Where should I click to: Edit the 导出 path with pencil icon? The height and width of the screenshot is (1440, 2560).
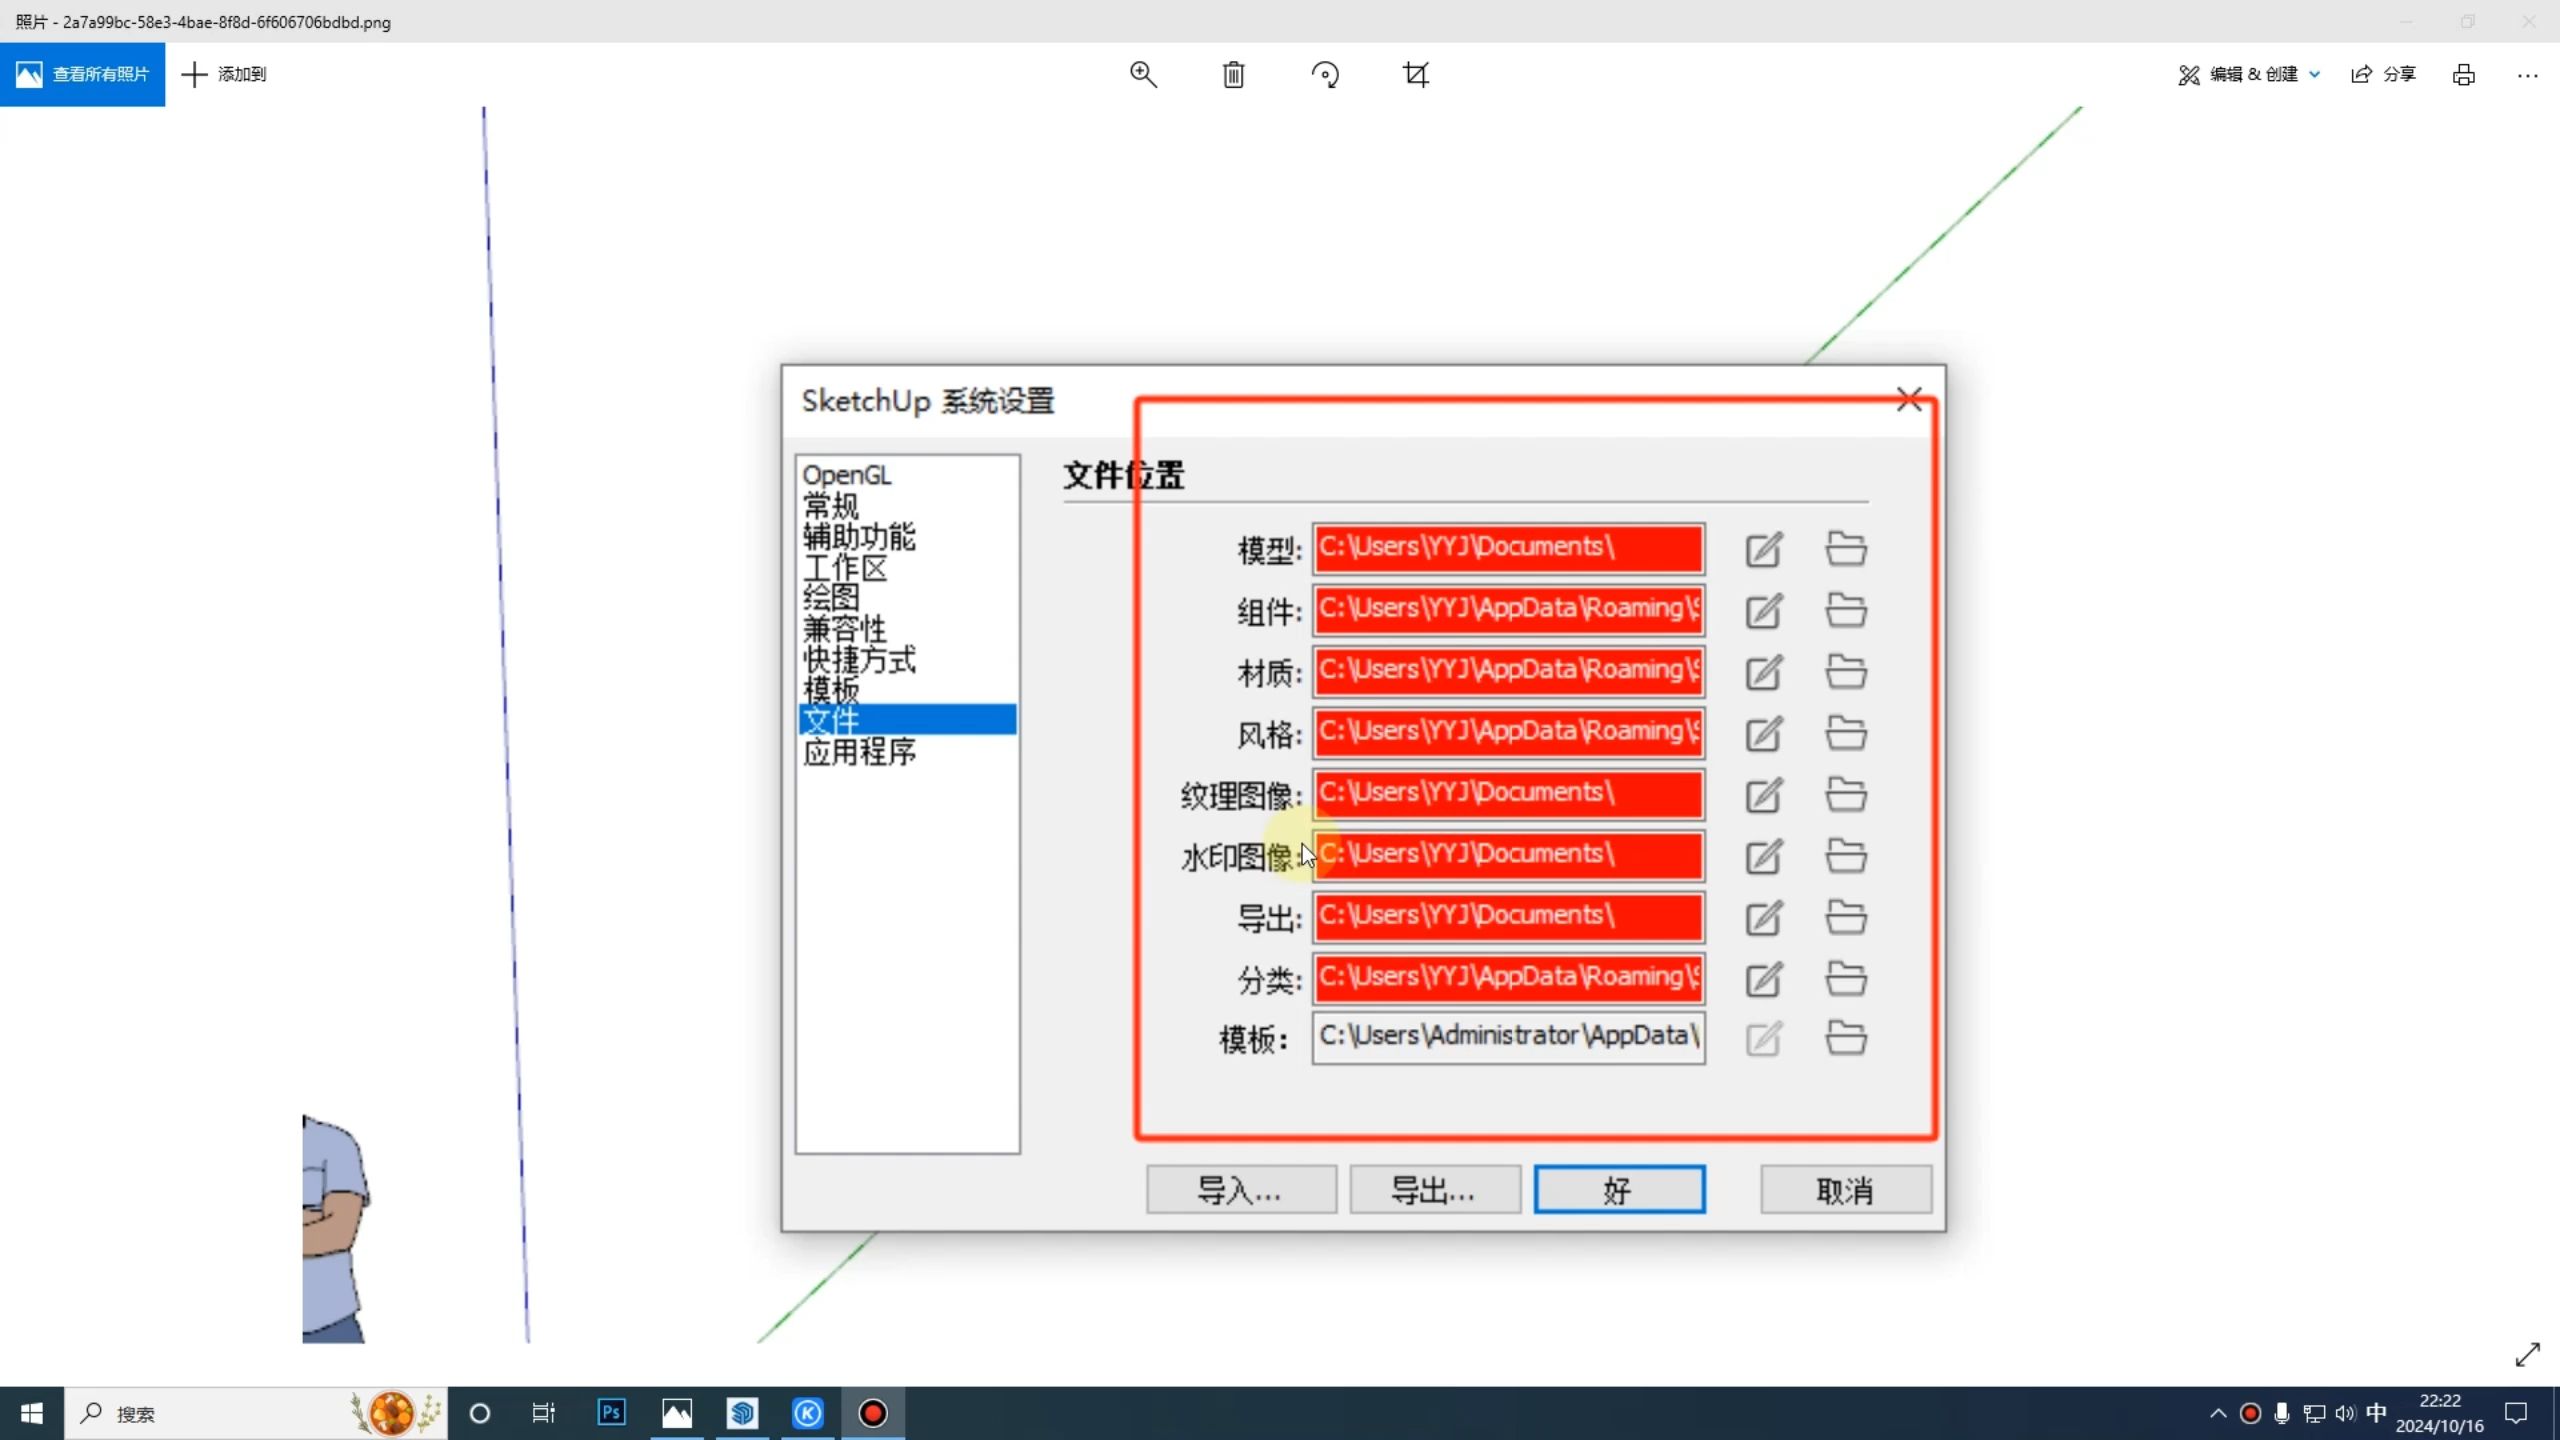[x=1763, y=918]
